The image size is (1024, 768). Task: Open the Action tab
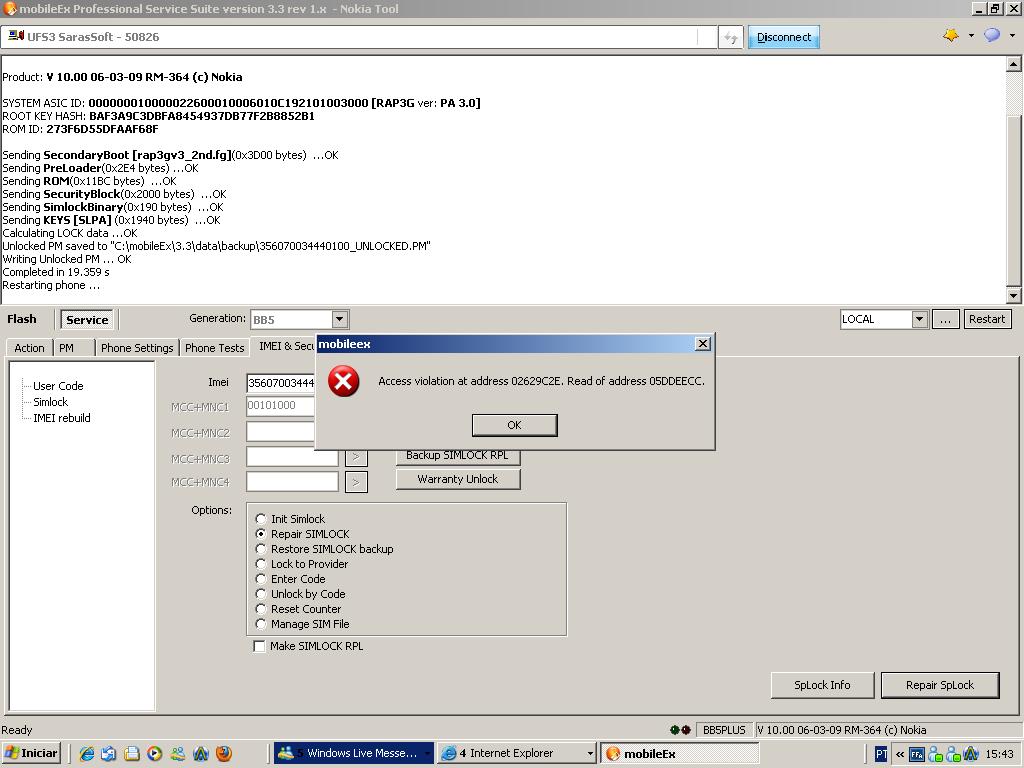pos(29,348)
